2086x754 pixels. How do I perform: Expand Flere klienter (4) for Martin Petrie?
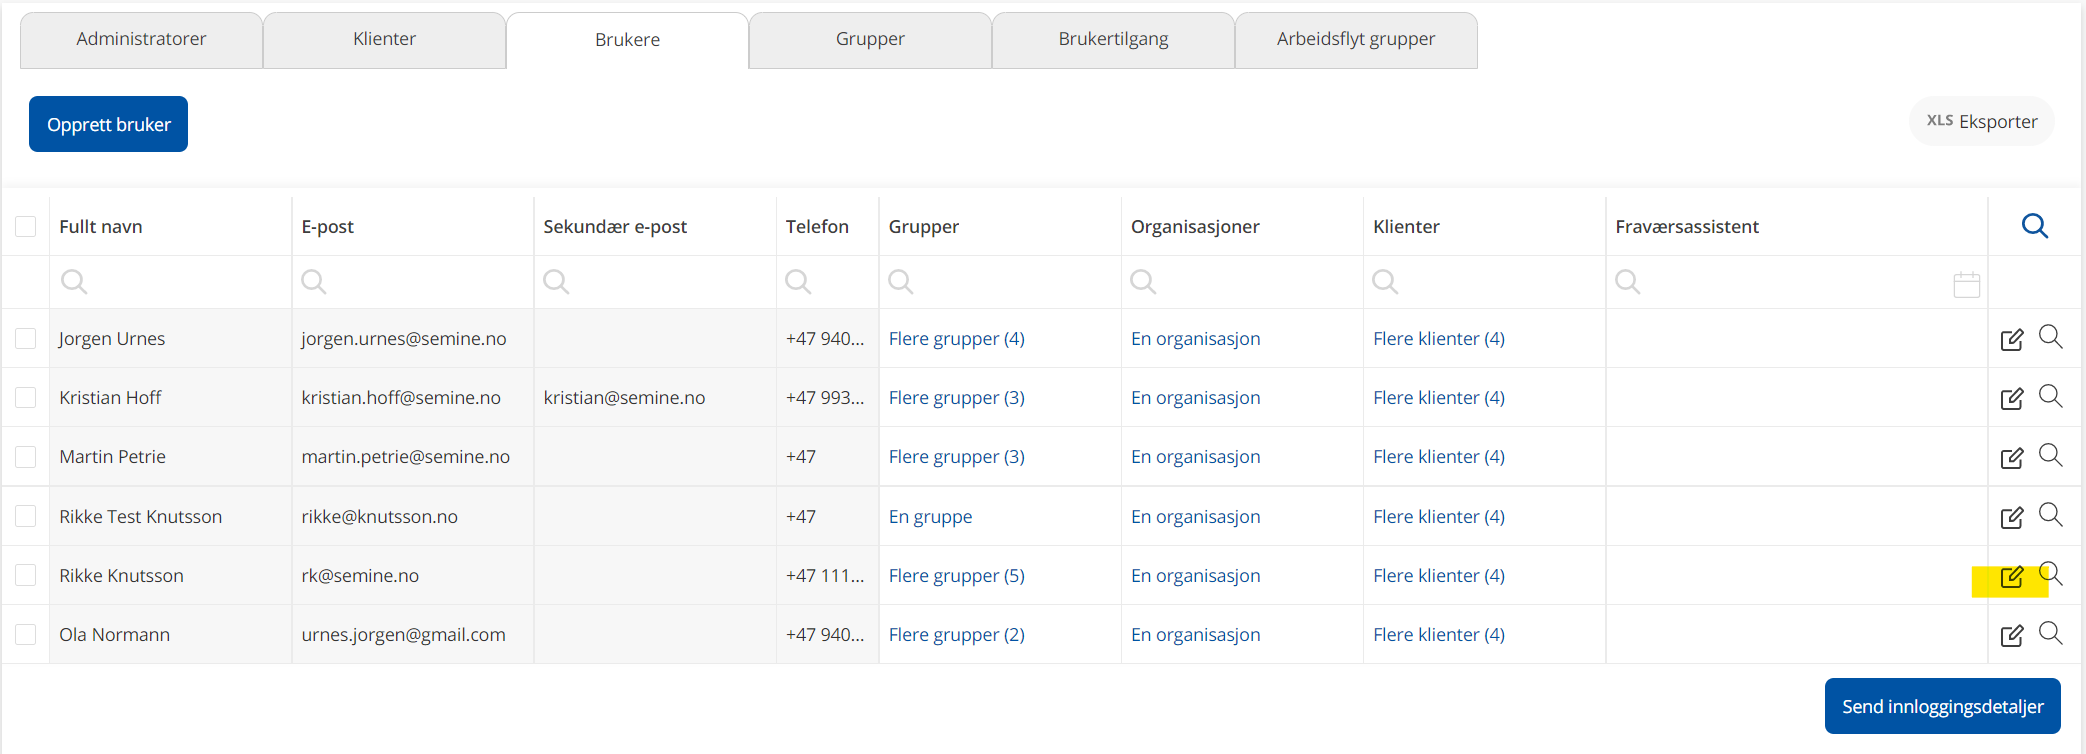click(x=1438, y=457)
